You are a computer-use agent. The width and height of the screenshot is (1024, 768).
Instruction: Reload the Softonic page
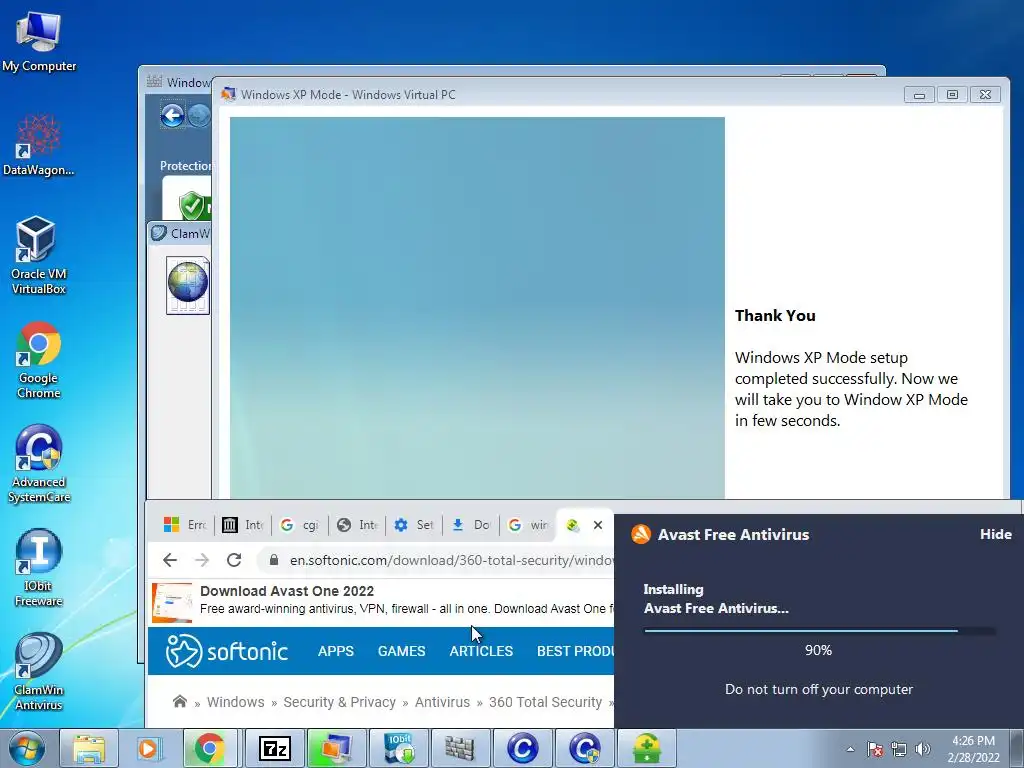point(234,560)
